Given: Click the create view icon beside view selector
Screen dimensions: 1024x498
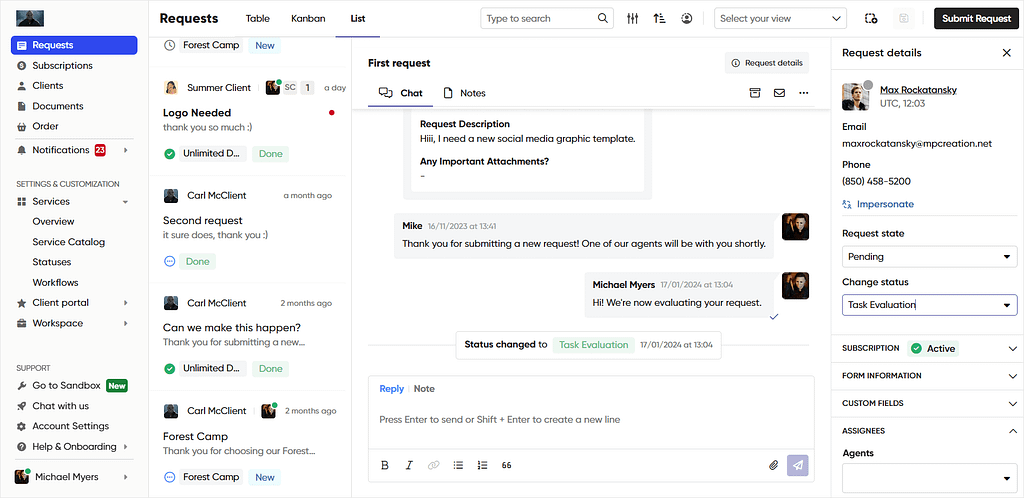Looking at the screenshot, I should click(x=871, y=18).
